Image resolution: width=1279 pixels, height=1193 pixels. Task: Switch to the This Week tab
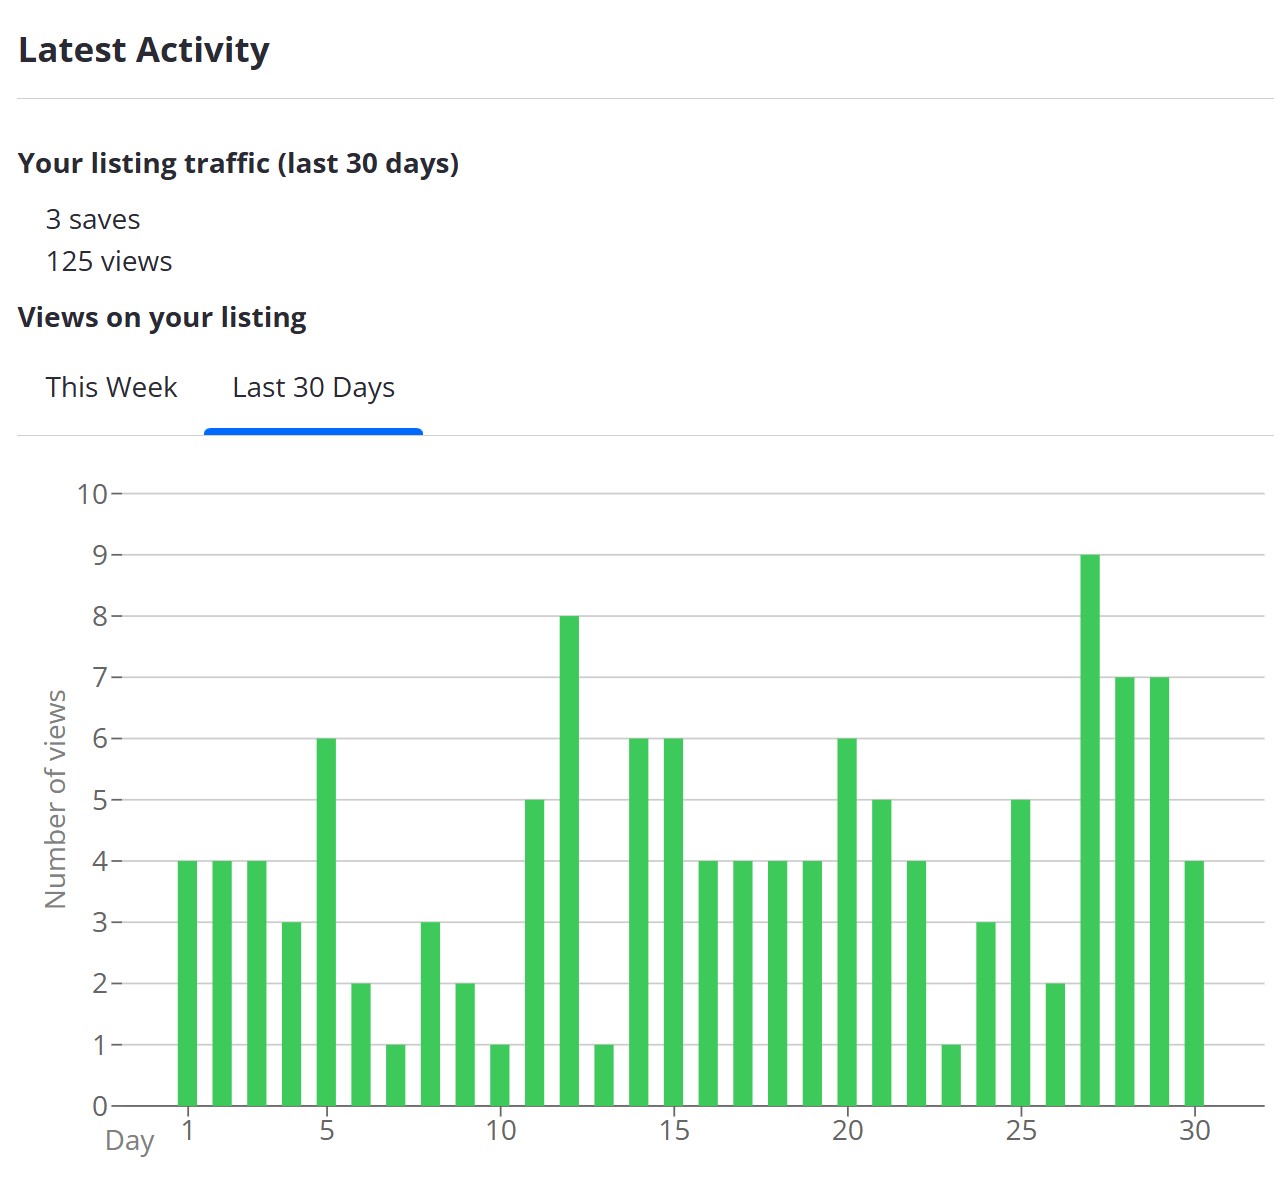pos(111,388)
